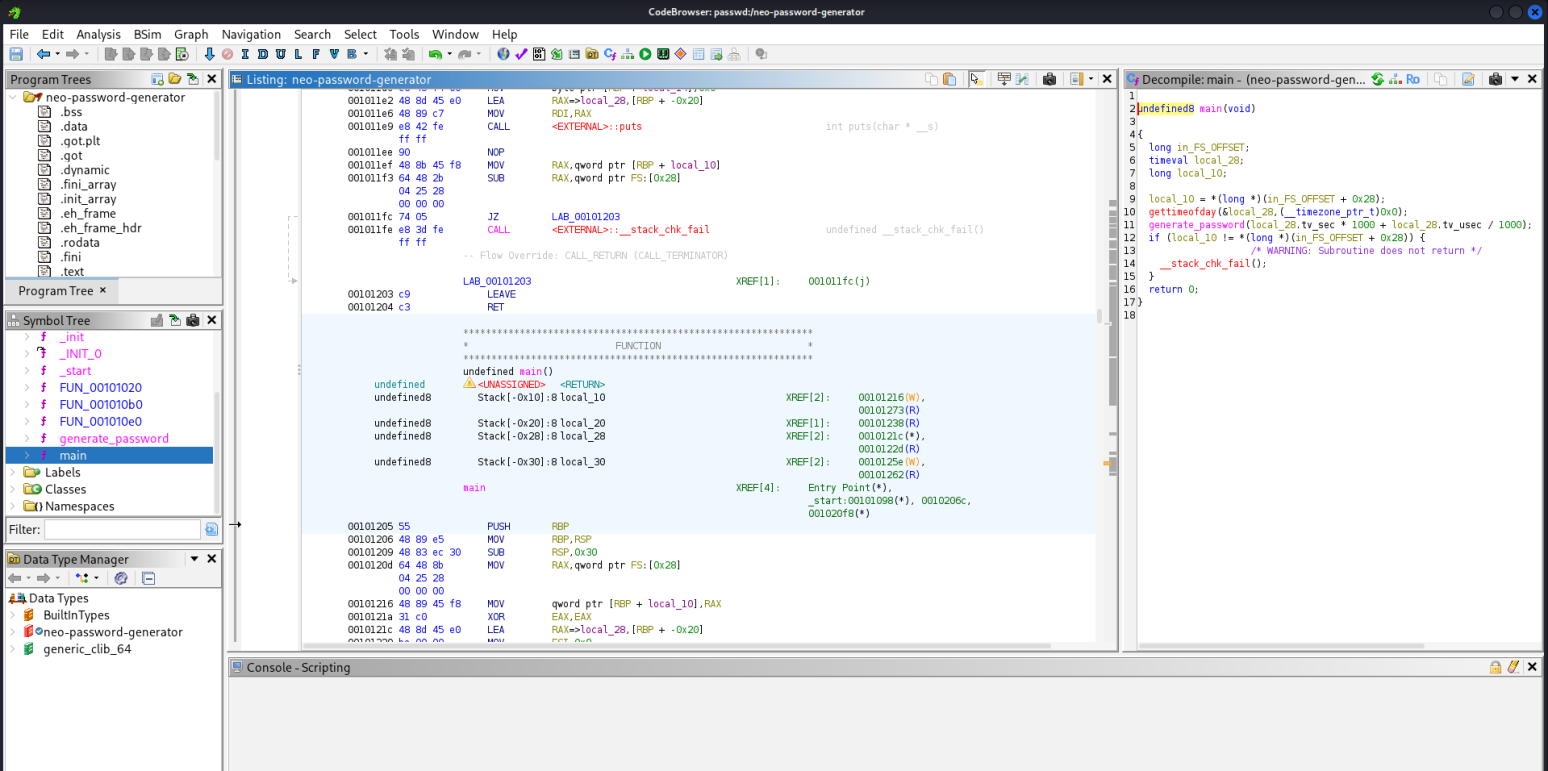The width and height of the screenshot is (1548, 771).
Task: Toggle navigation by Function 'F' button
Action: (x=316, y=54)
